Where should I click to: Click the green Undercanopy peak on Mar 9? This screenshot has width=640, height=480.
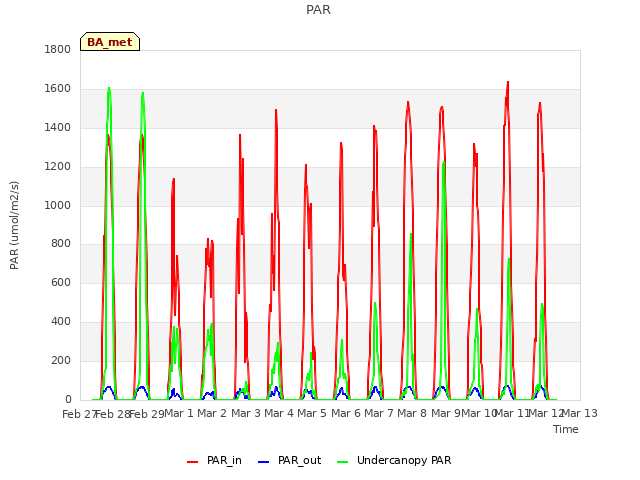pos(444,163)
